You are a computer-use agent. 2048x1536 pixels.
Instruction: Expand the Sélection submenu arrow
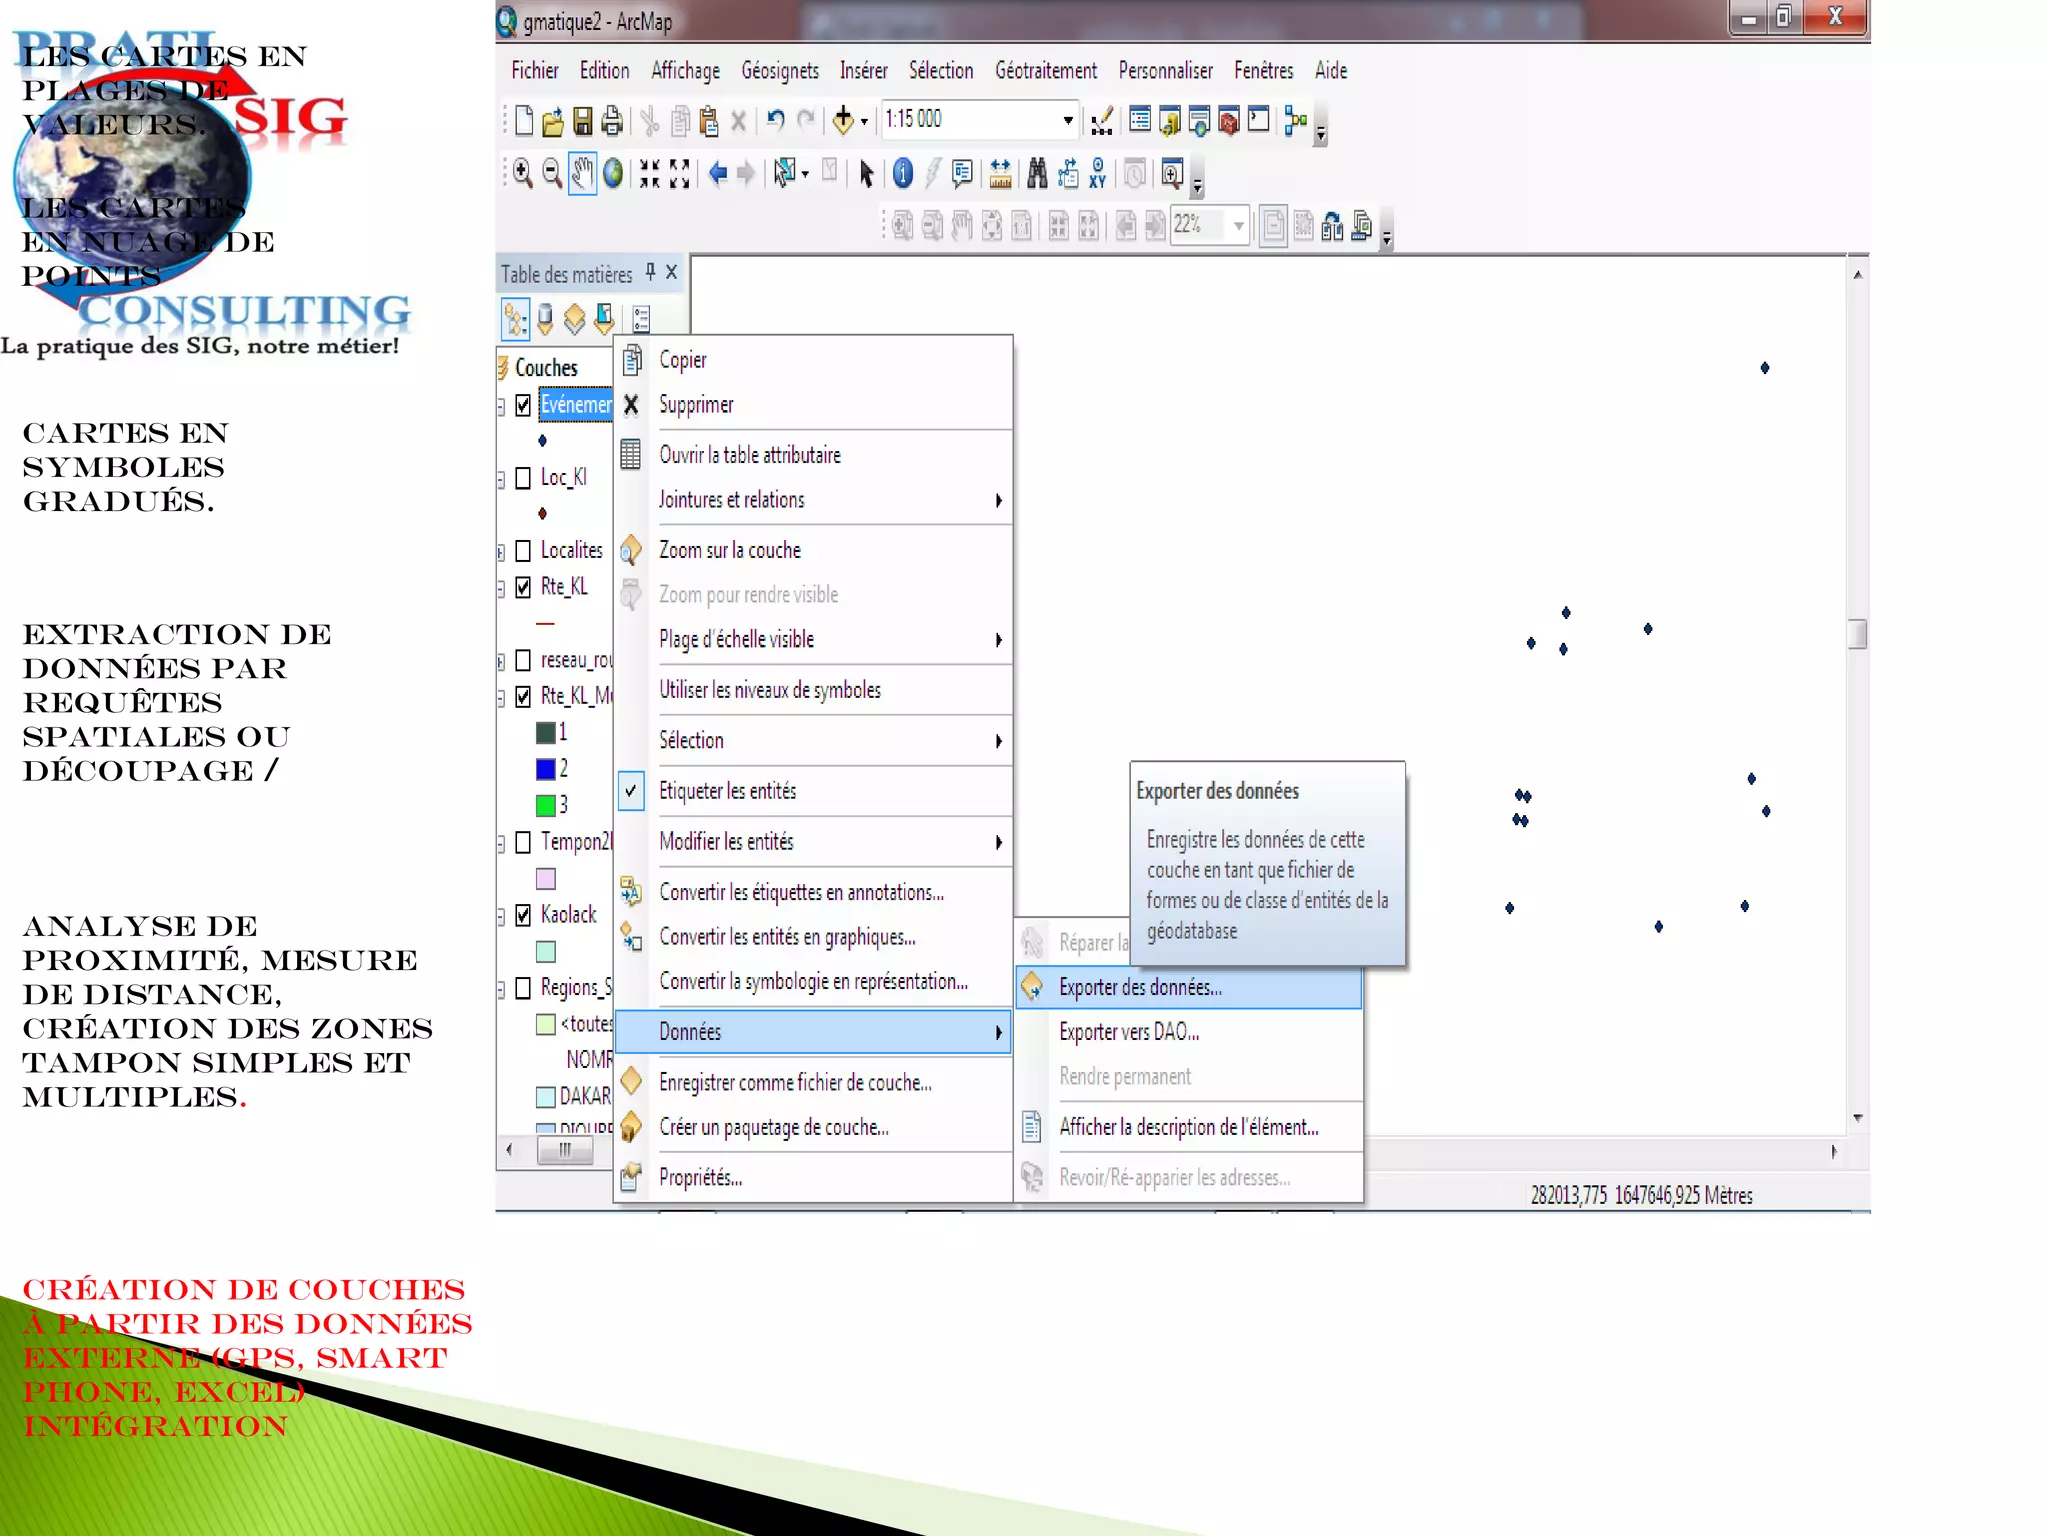pos(997,741)
